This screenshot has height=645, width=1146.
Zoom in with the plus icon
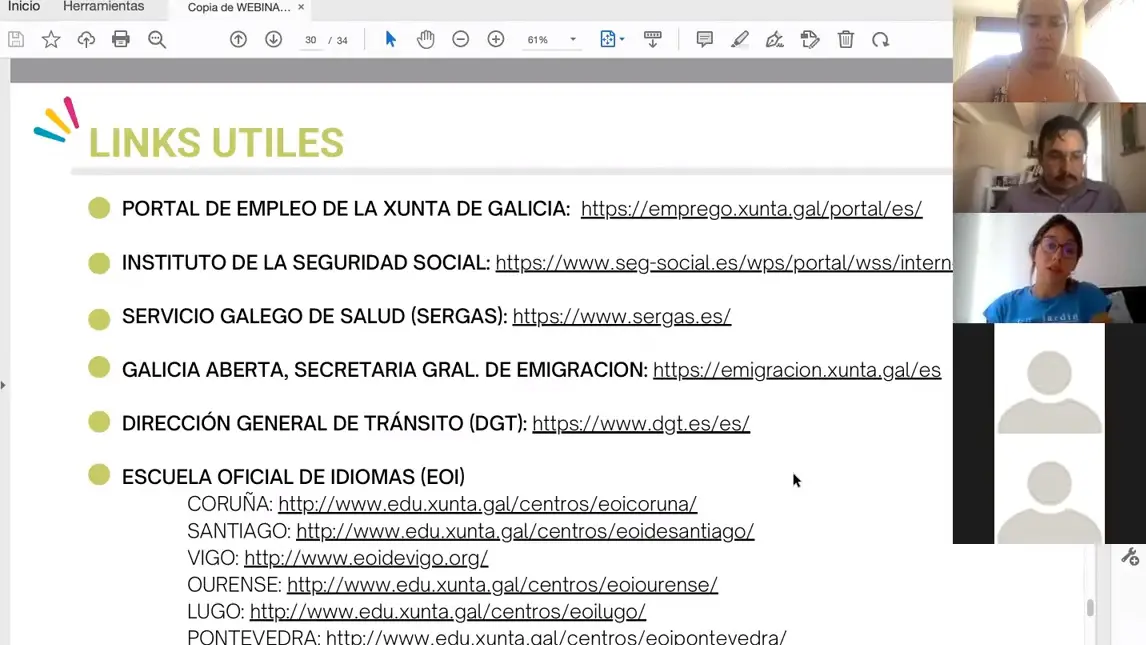[x=496, y=39]
